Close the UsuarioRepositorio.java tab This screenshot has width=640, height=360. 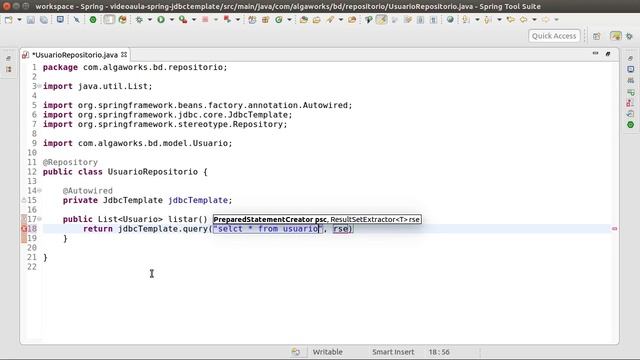(124, 54)
